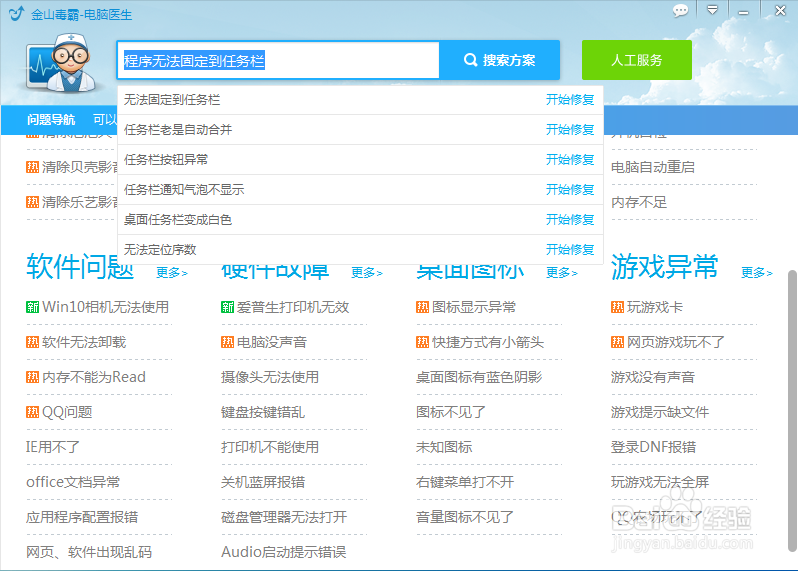Click the 搜索方案 search button
The height and width of the screenshot is (571, 798).
tap(499, 60)
